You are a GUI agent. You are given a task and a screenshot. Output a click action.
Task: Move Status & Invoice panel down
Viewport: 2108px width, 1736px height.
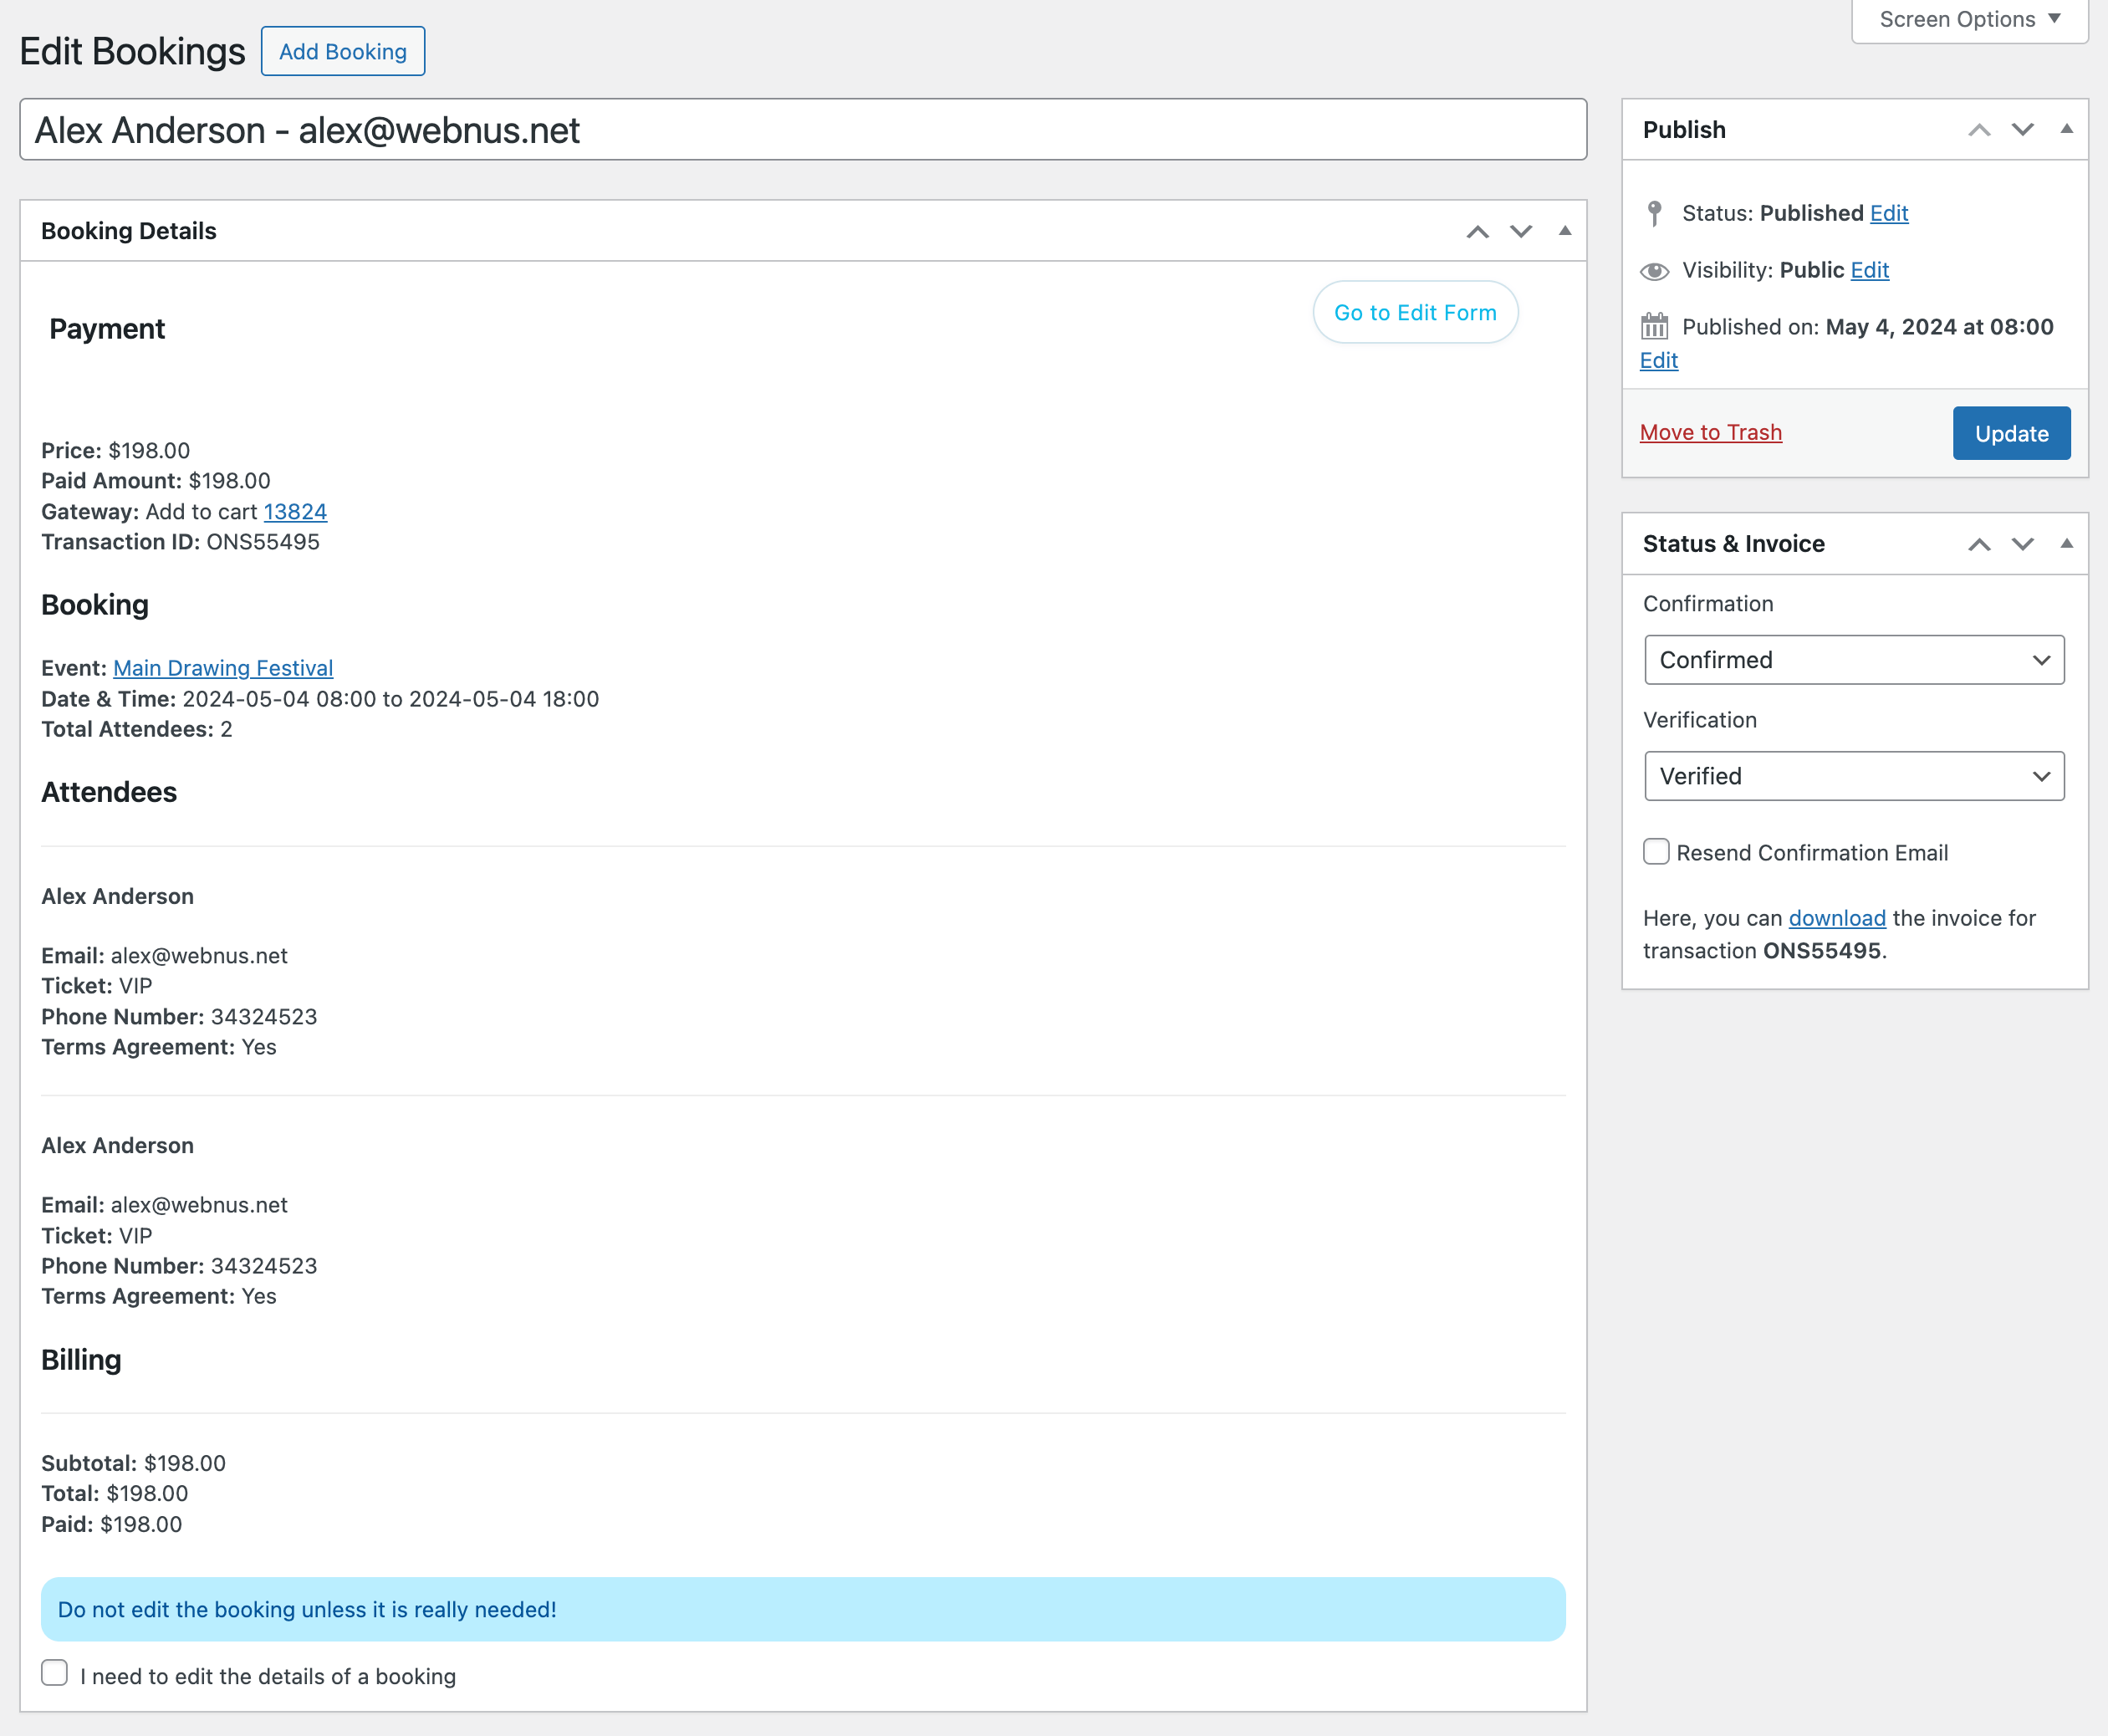(2022, 544)
